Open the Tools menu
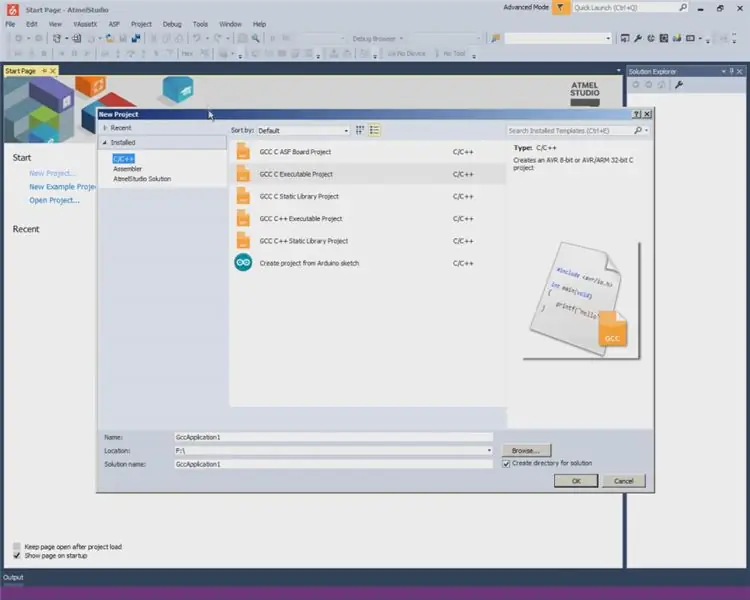Screen dimensions: 750x600 [x=200, y=24]
